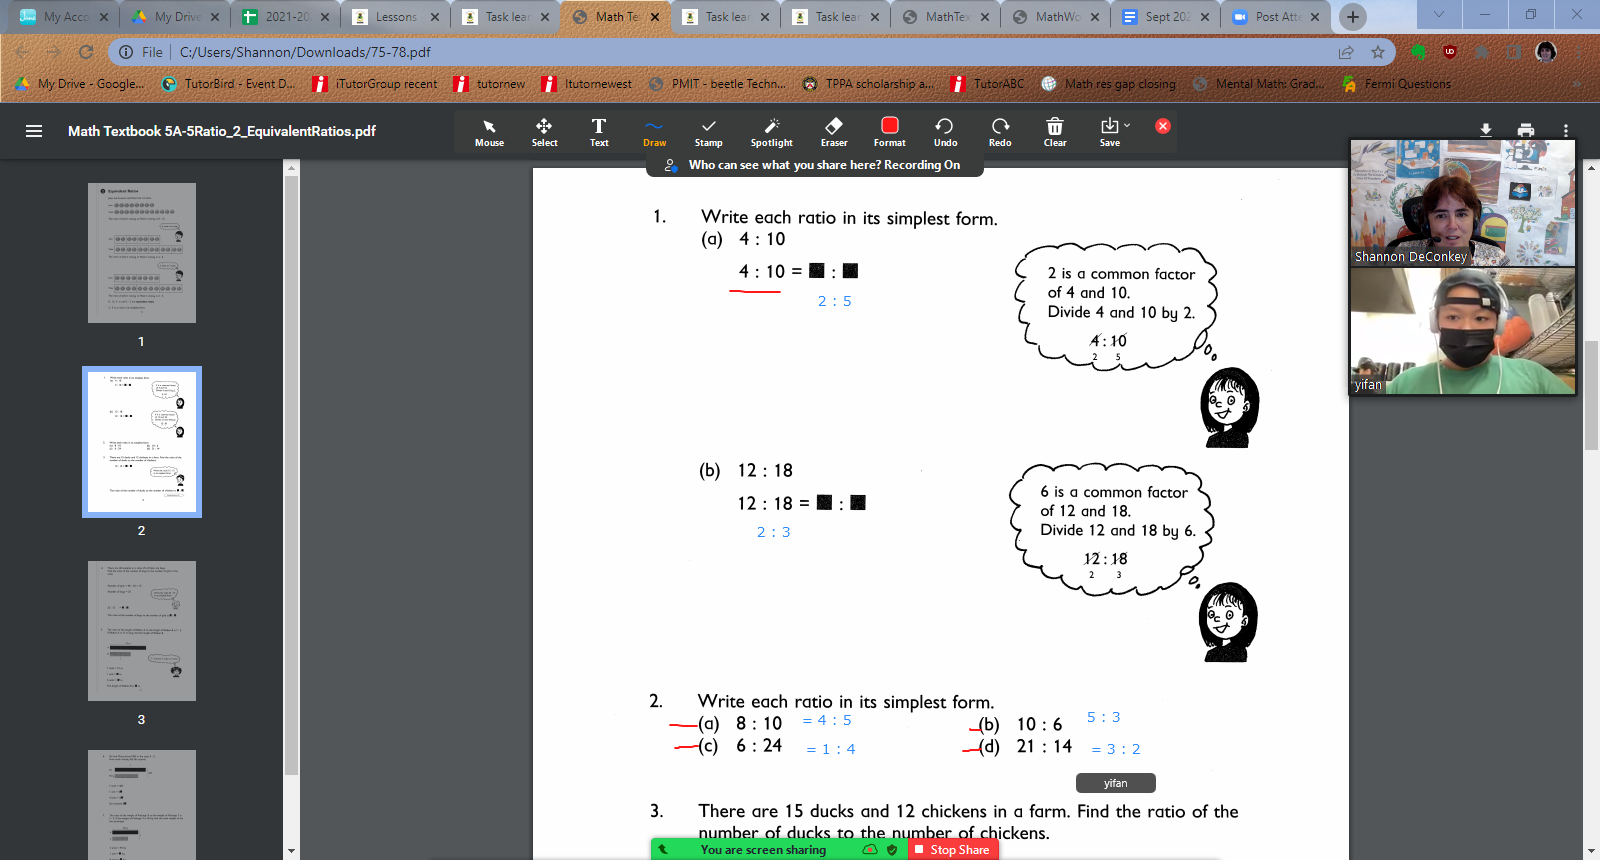Clear all annotations with trash icon

click(1055, 132)
